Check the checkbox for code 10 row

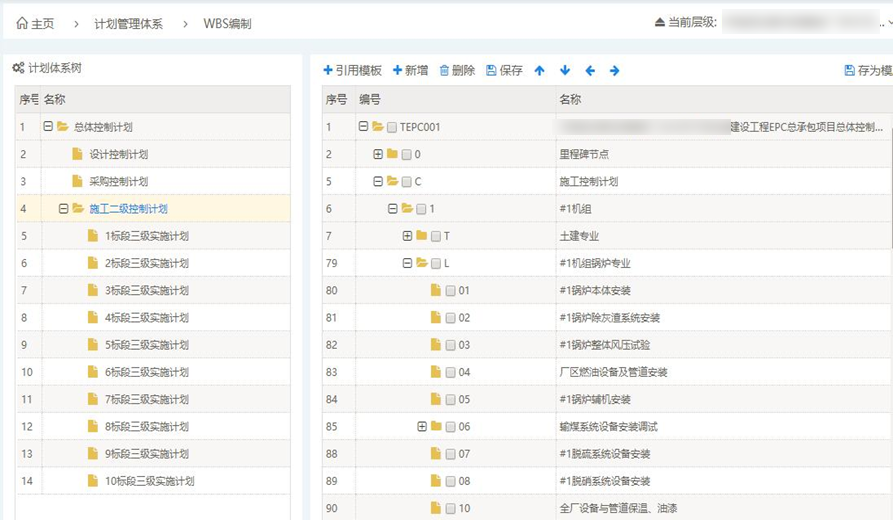click(450, 509)
